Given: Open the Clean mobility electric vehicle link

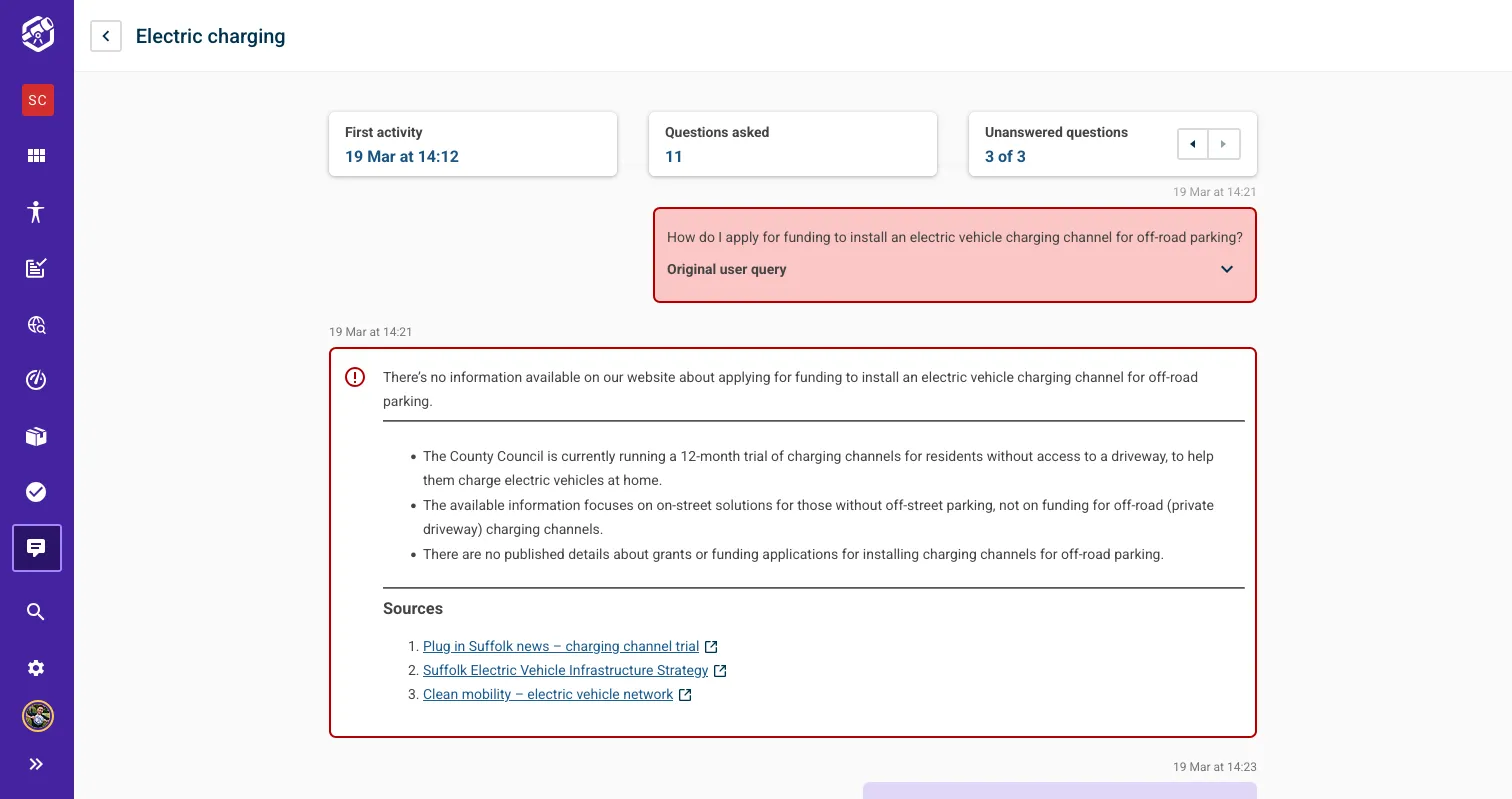Looking at the screenshot, I should [546, 694].
